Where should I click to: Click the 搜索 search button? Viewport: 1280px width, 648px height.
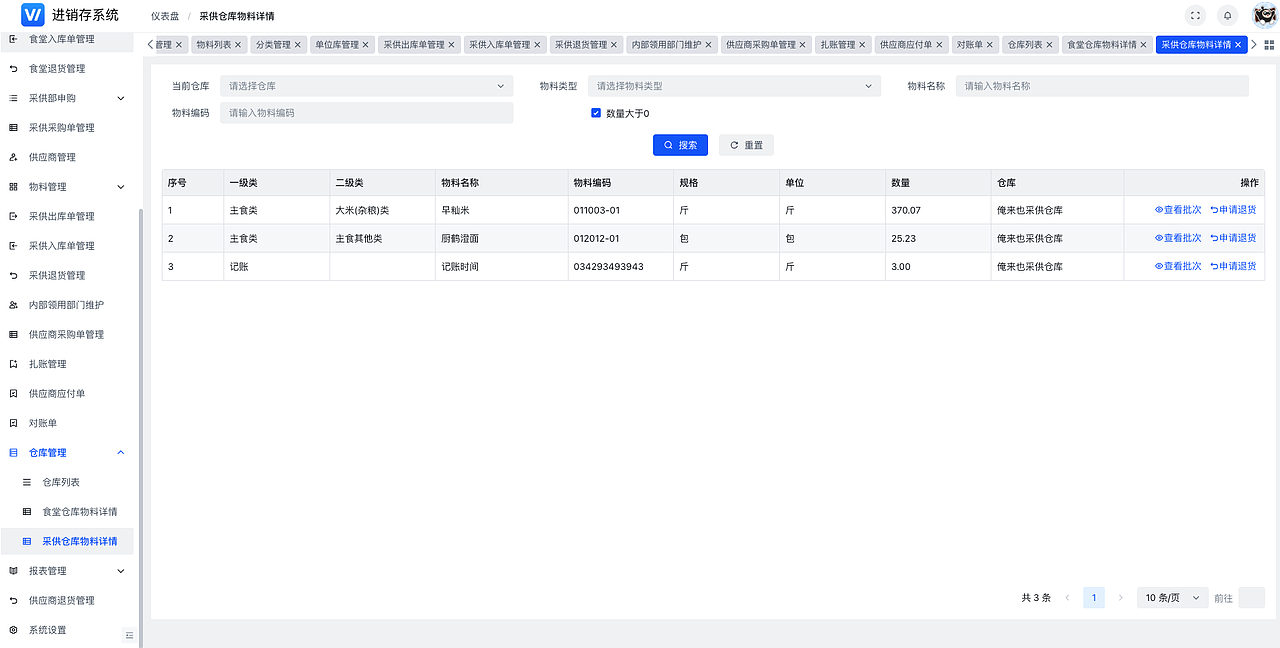coord(680,145)
